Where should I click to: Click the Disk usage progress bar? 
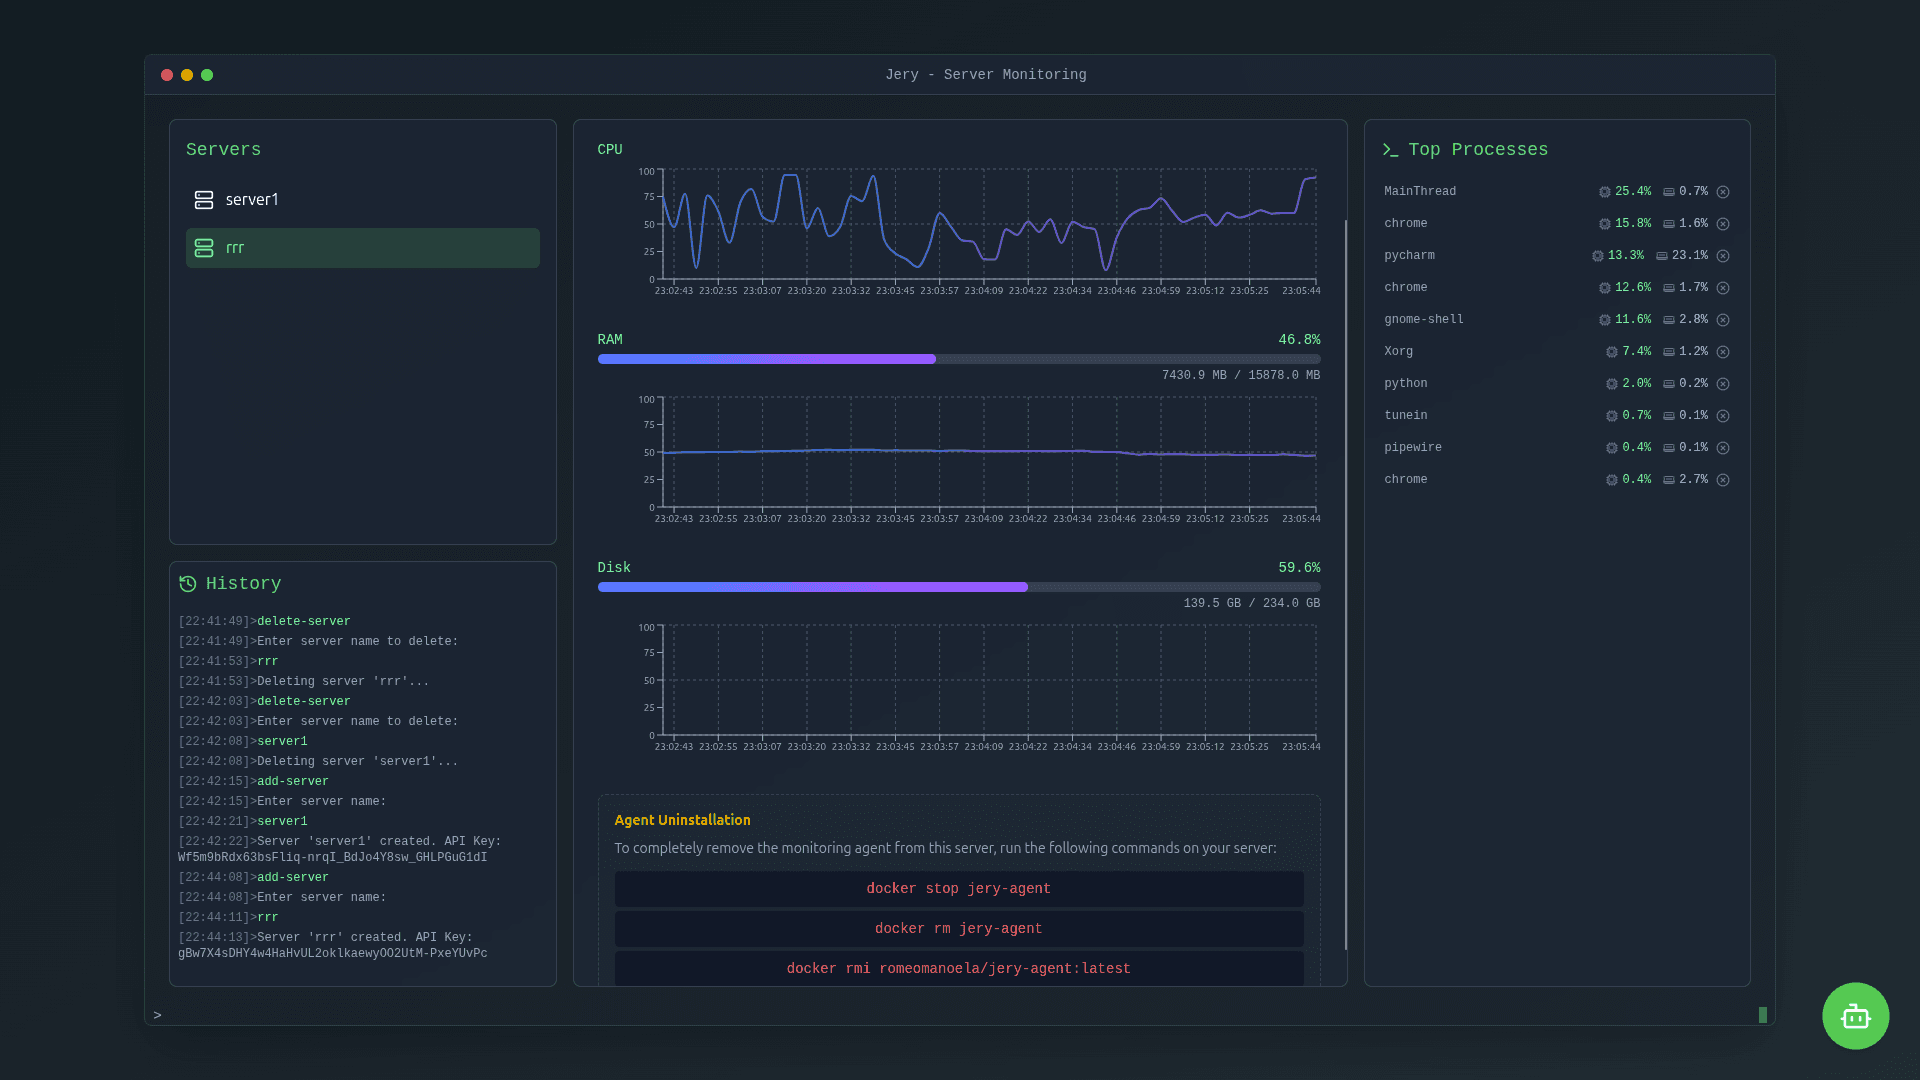tap(958, 587)
